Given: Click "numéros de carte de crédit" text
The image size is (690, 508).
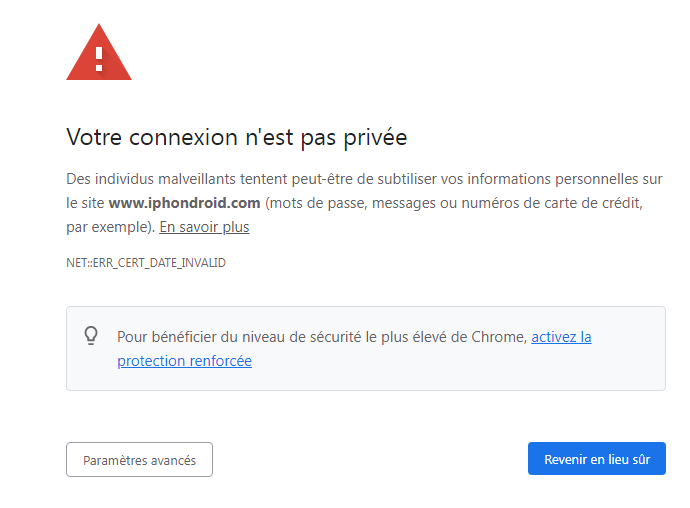Looking at the screenshot, I should tap(552, 203).
